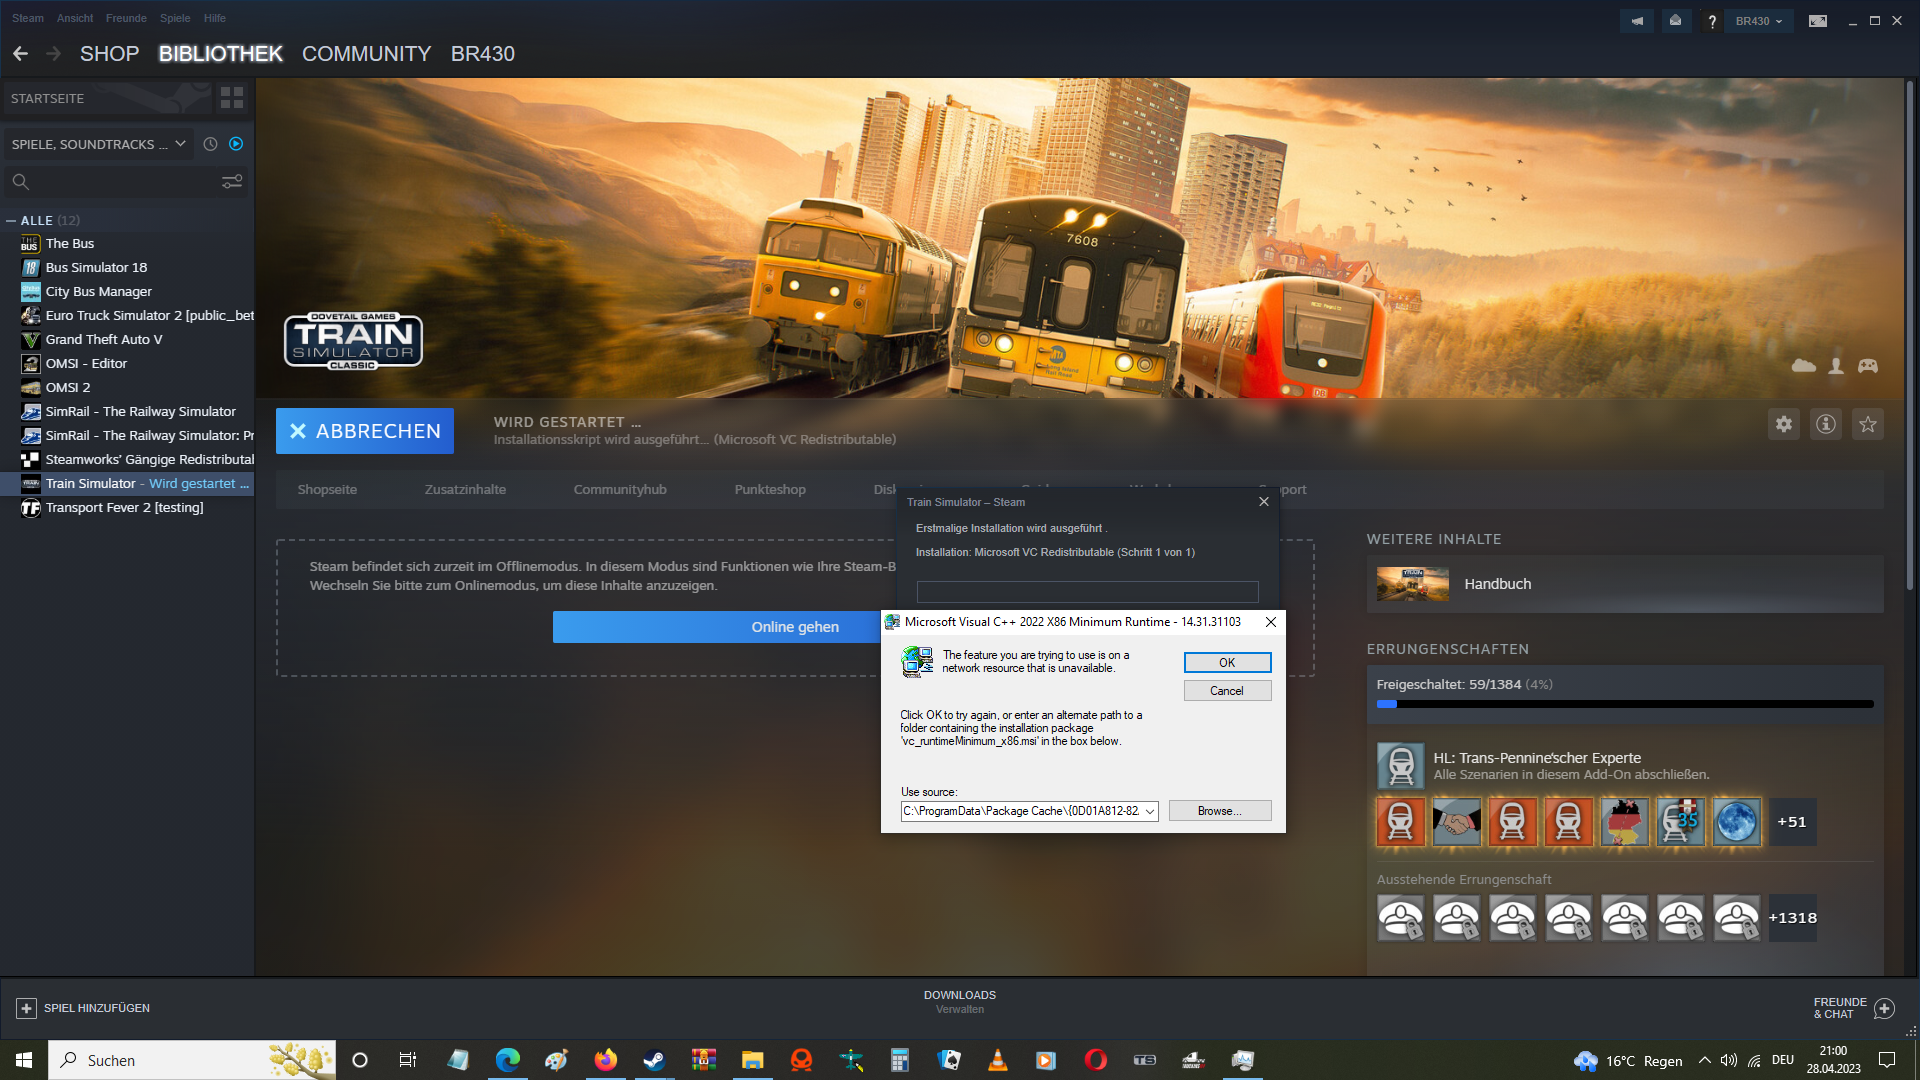
Task: Open advanced filter icon in search bar
Action: 232,181
